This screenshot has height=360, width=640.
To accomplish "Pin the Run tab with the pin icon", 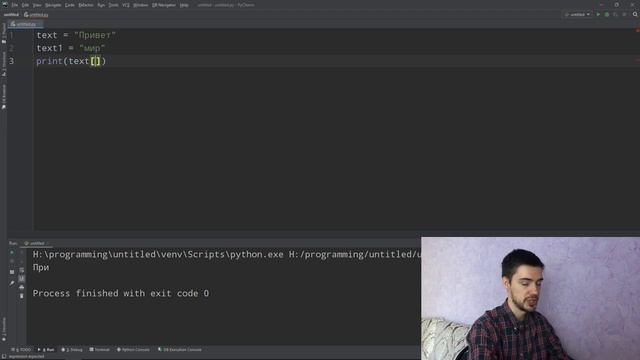I will (12, 282).
